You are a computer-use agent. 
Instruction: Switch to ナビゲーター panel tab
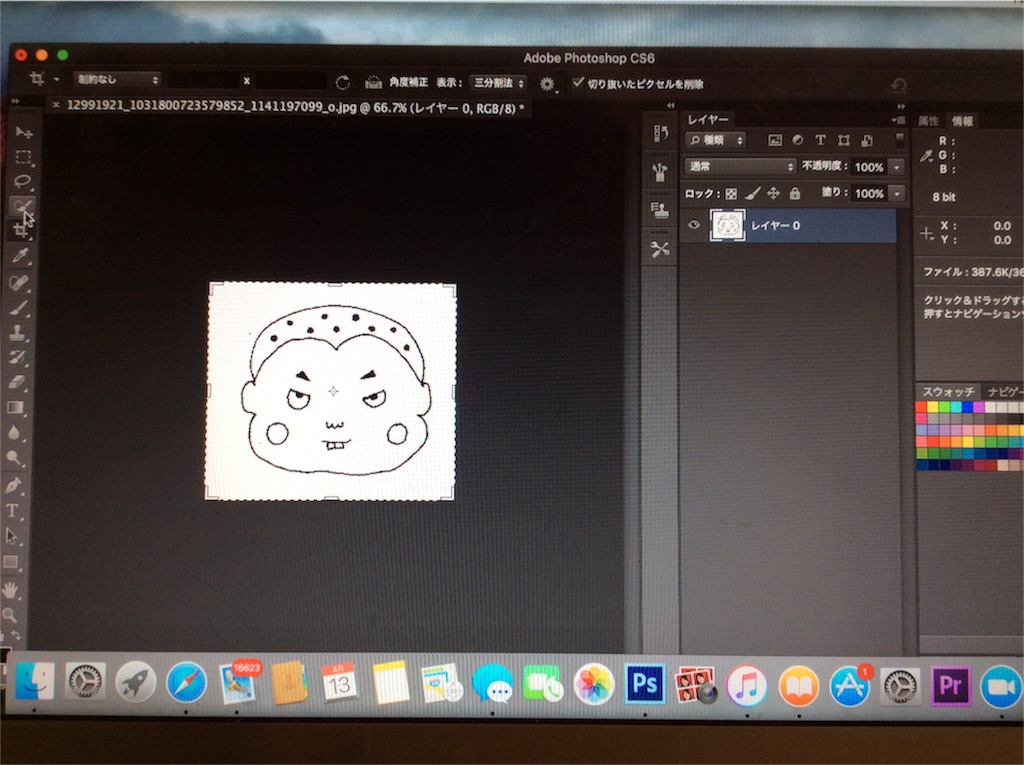coord(1005,391)
